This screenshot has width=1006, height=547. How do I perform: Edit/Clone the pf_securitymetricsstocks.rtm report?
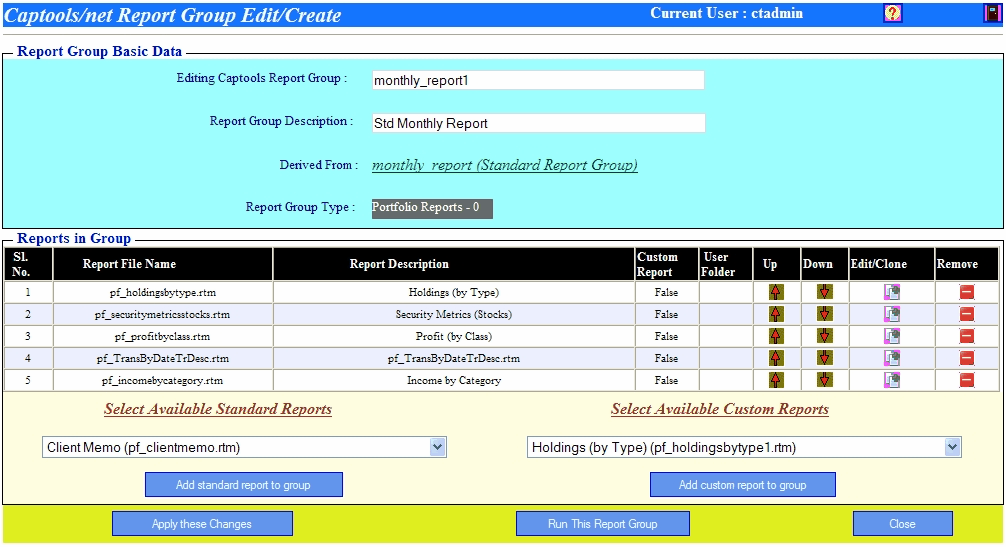(892, 314)
